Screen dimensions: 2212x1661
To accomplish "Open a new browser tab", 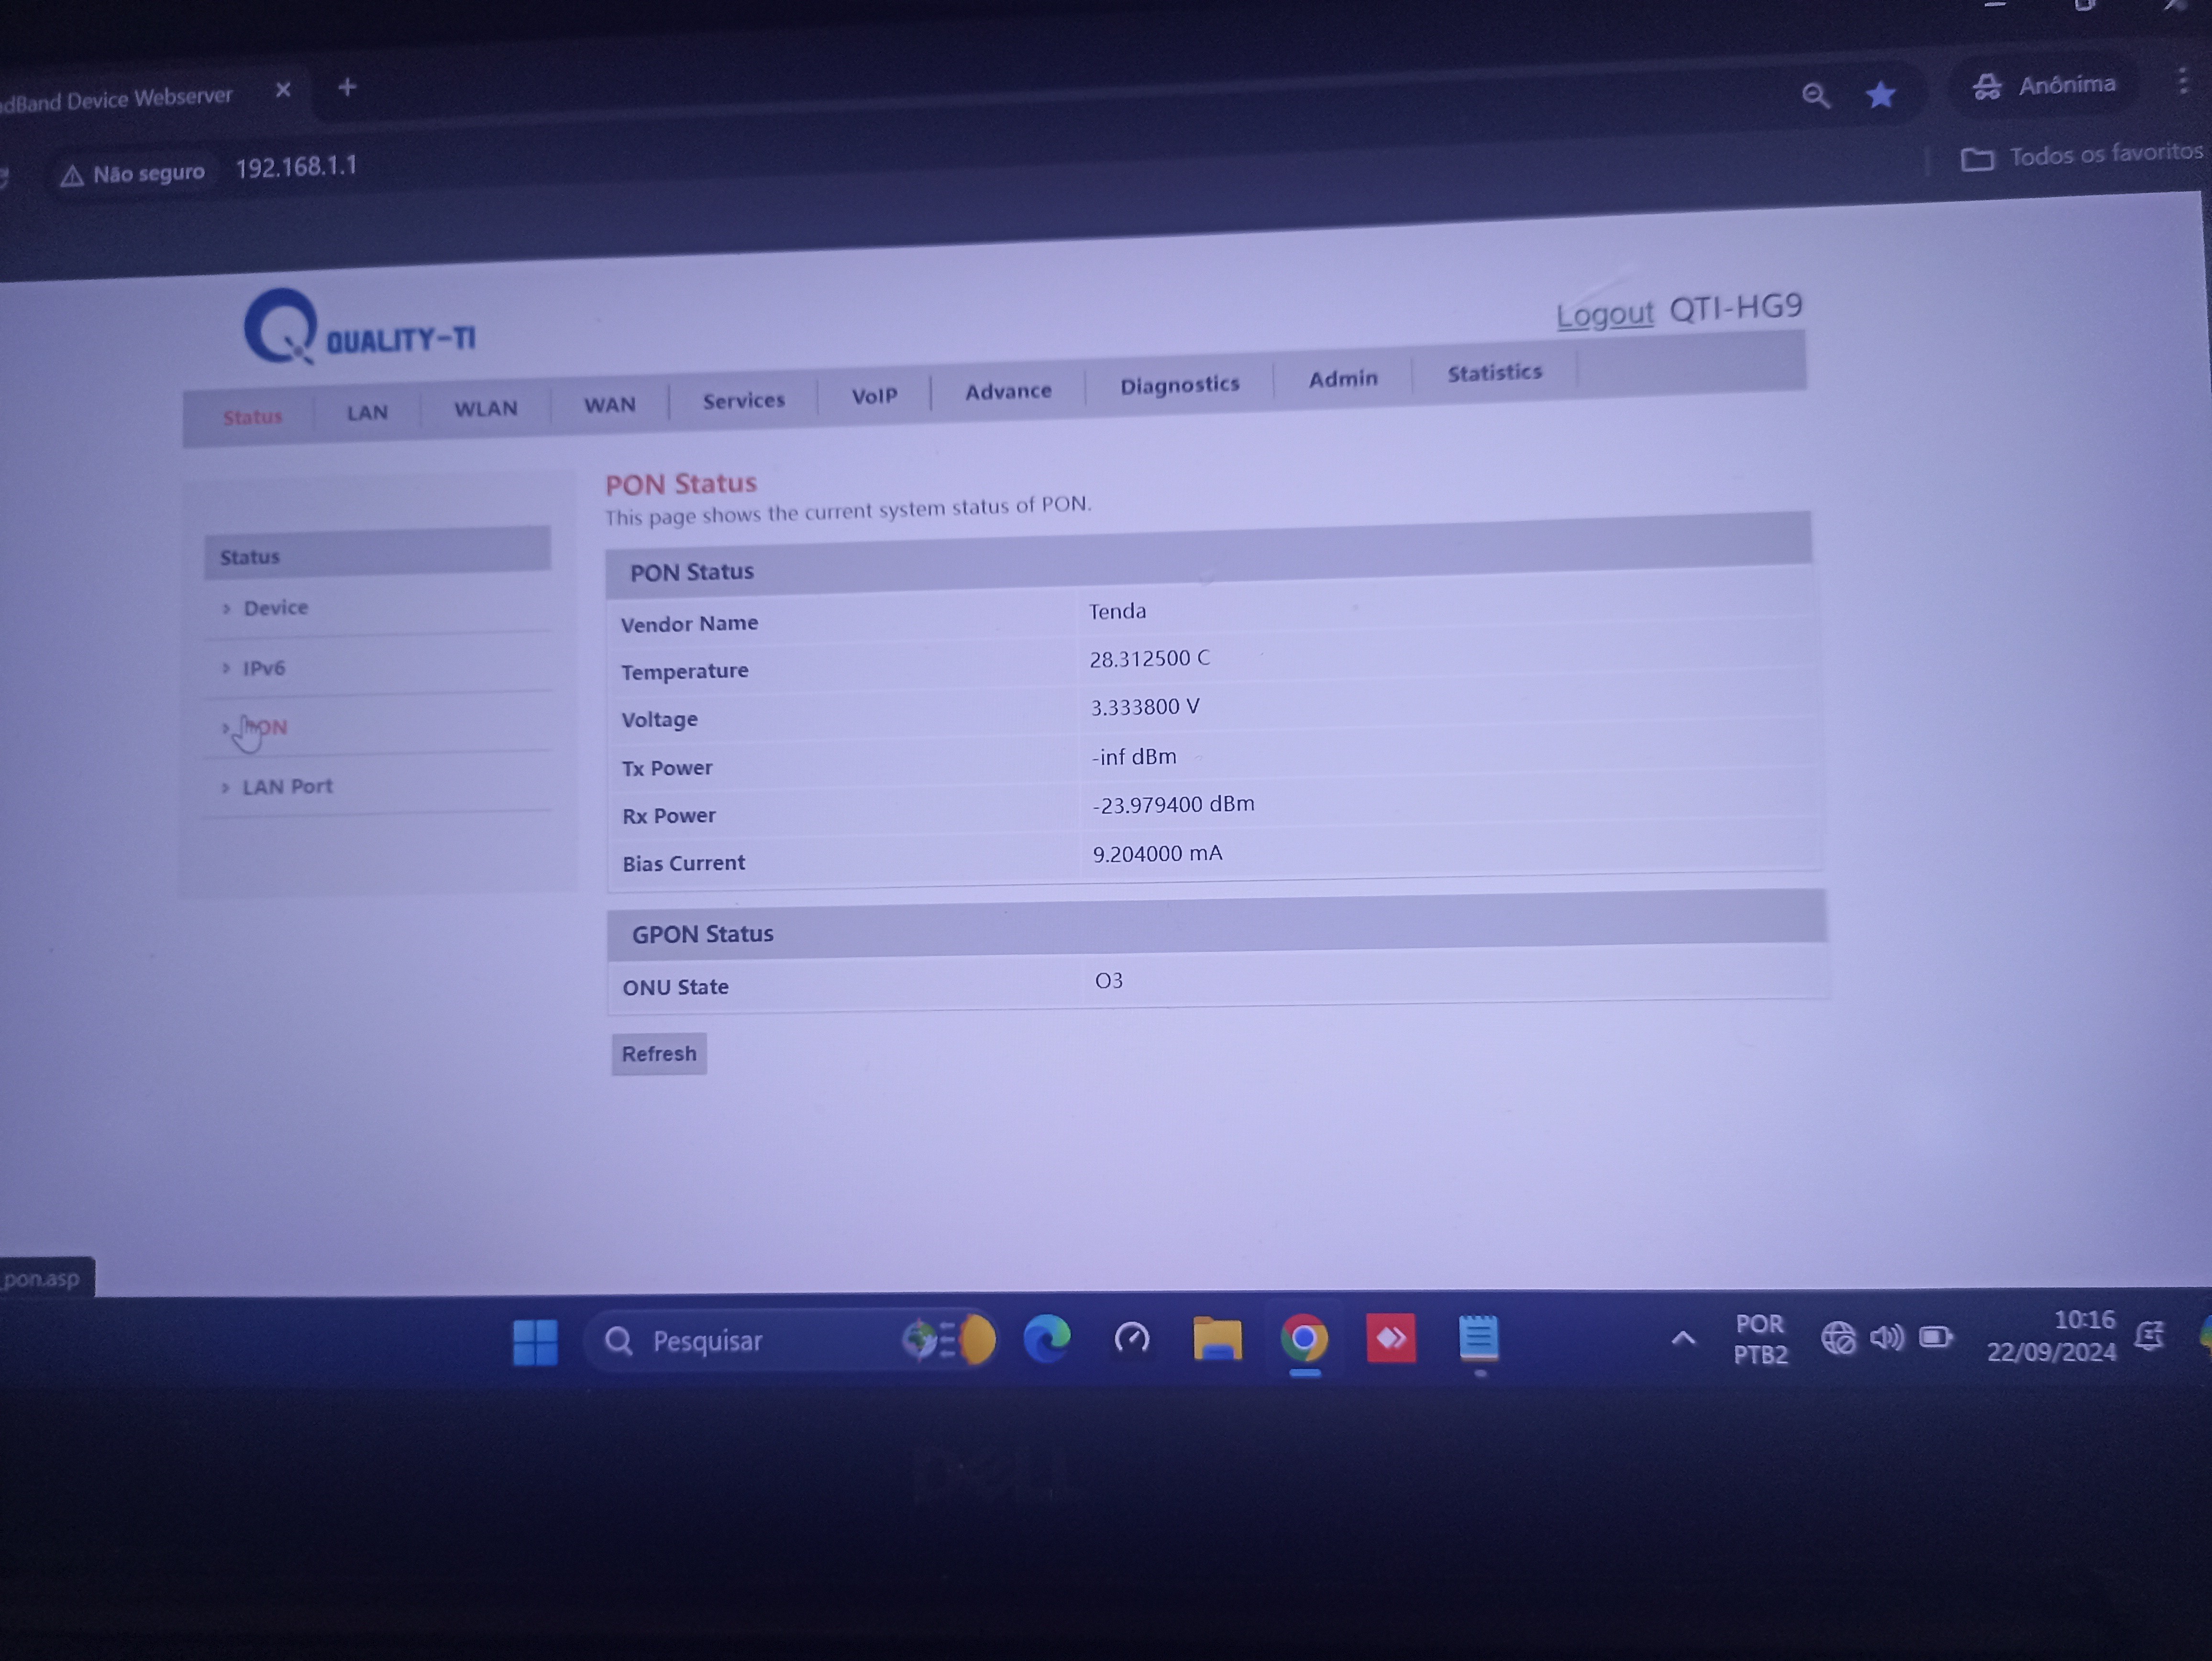I will (347, 88).
